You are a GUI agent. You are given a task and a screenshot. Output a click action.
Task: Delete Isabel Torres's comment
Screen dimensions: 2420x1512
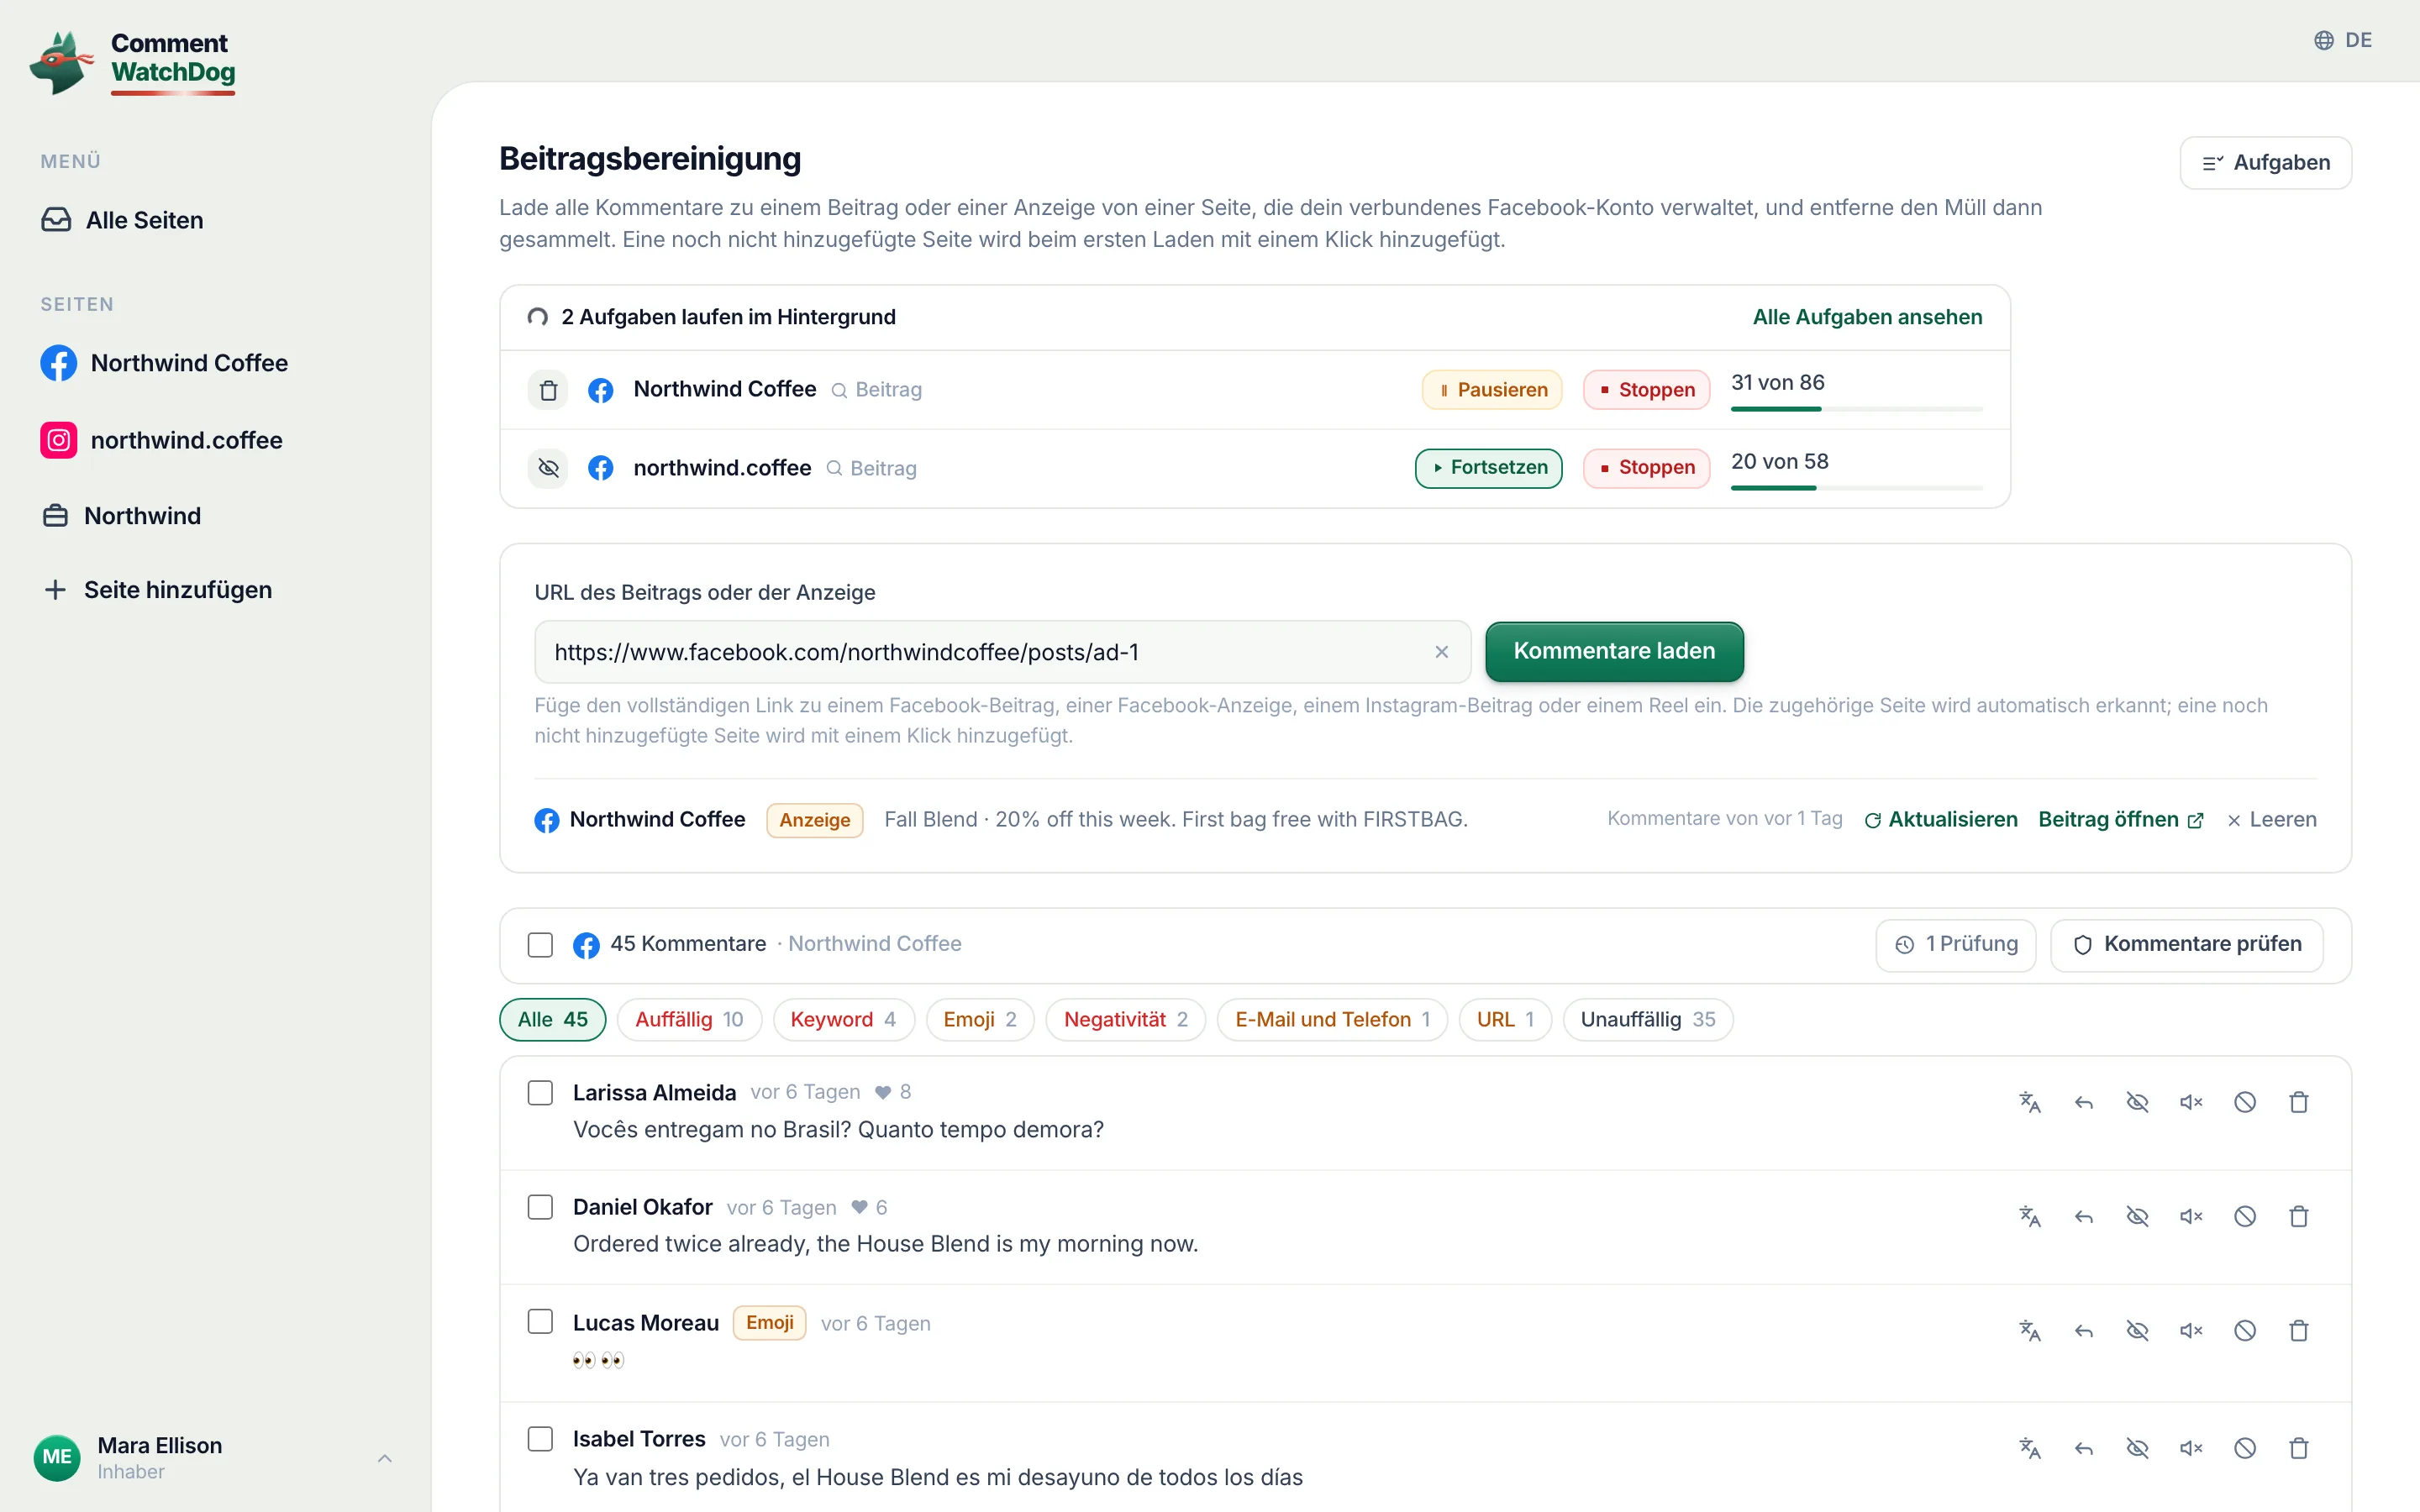coord(2299,1447)
